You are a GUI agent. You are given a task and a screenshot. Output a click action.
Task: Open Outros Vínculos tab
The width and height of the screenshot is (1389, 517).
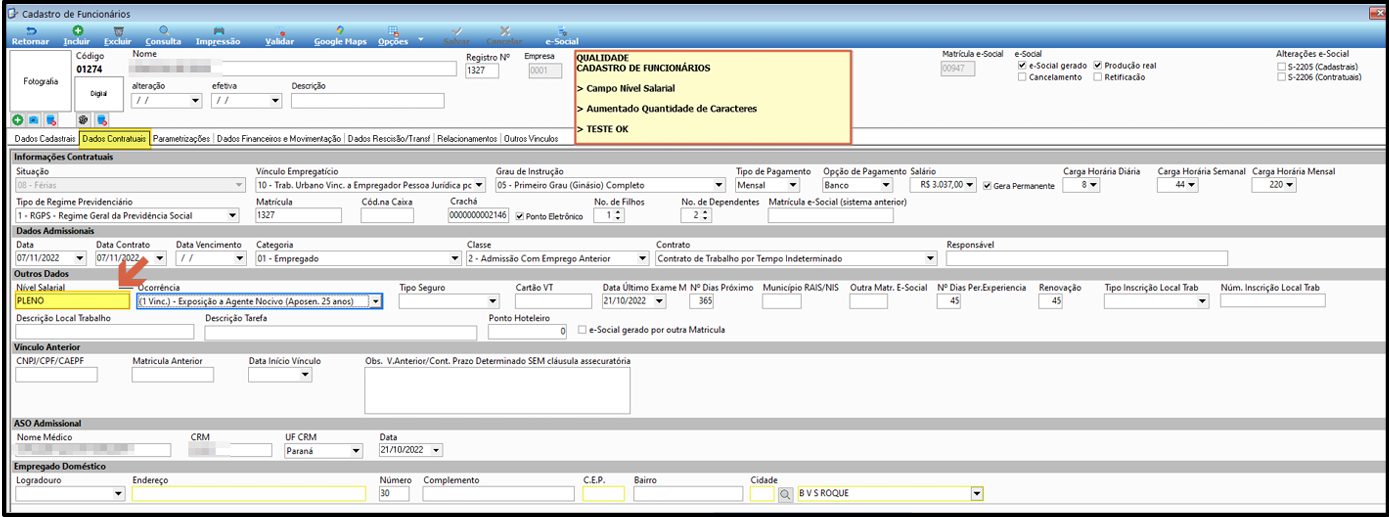tap(531, 138)
